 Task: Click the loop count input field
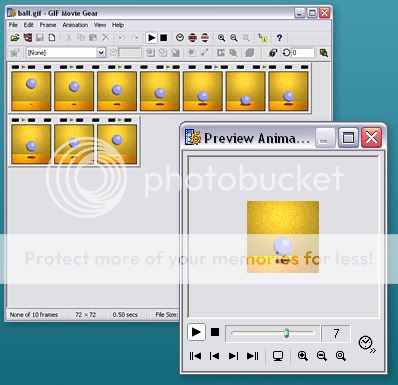pyautogui.click(x=303, y=53)
